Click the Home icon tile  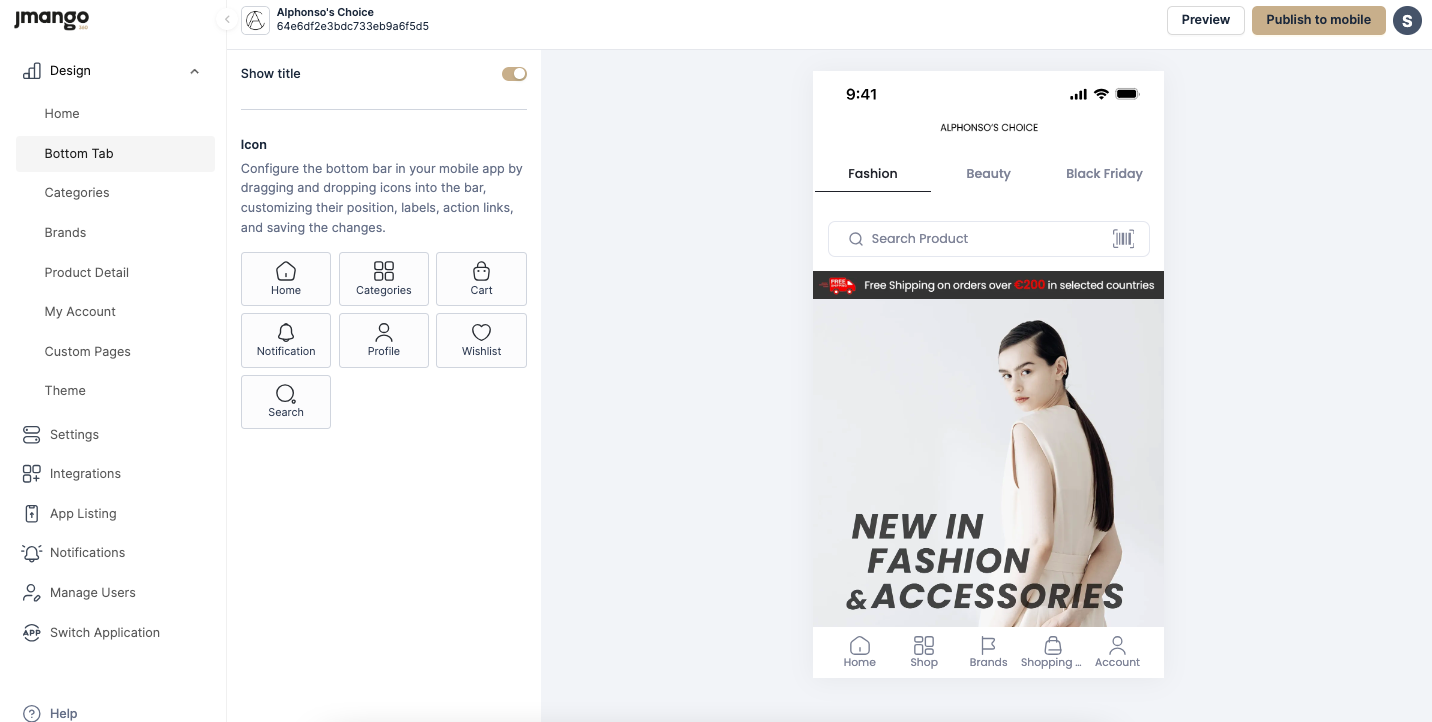click(x=285, y=278)
